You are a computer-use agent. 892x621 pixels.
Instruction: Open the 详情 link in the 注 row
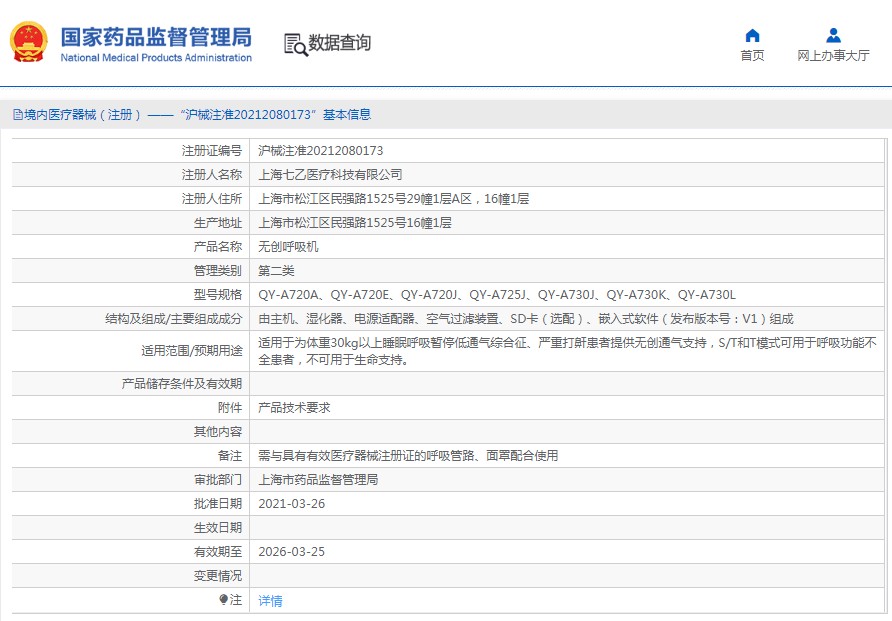(x=270, y=601)
